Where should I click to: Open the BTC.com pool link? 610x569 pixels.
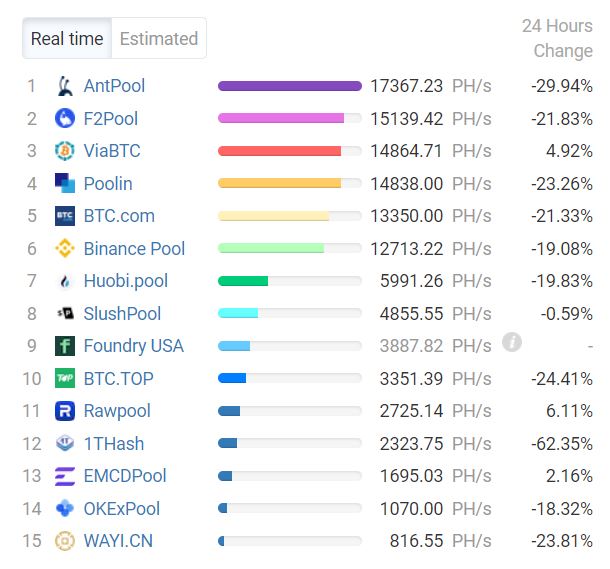(x=119, y=216)
